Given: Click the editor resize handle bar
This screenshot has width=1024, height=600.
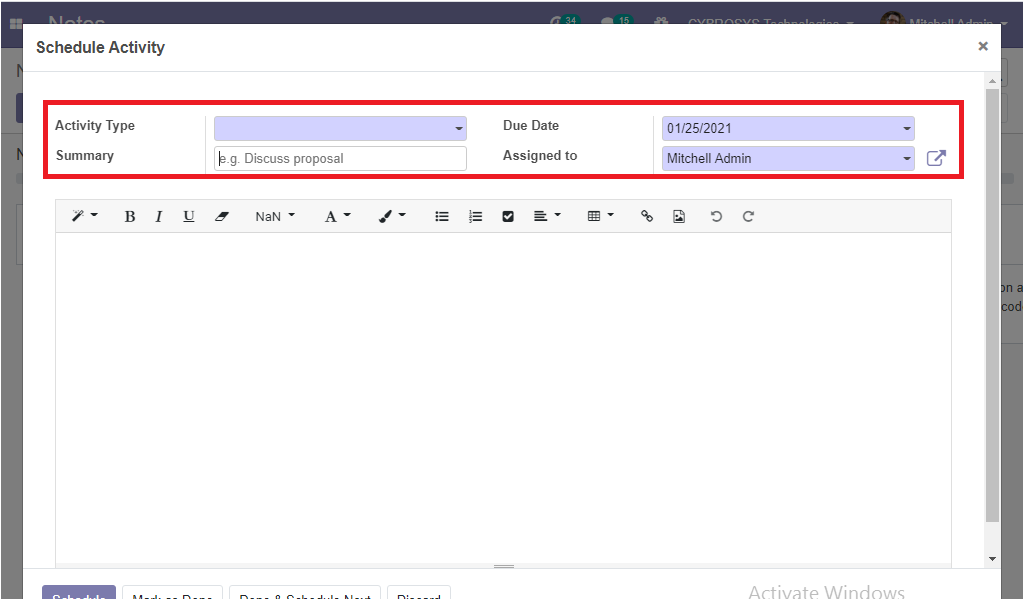Looking at the screenshot, I should [504, 566].
